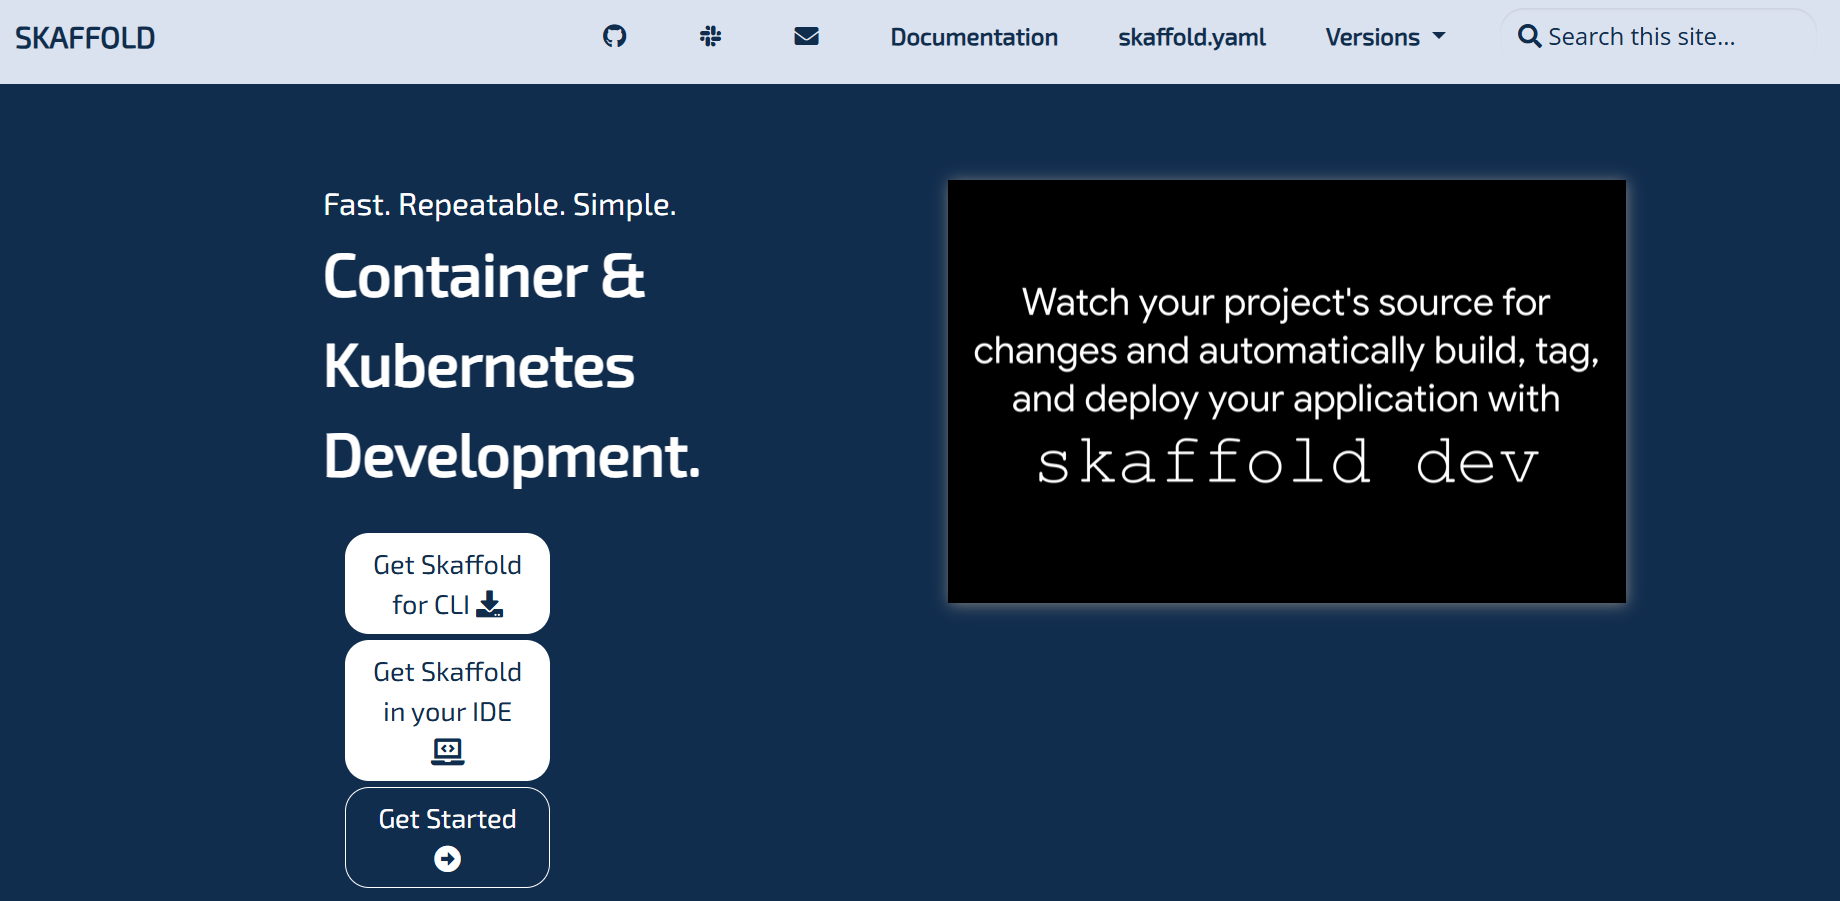The image size is (1840, 901).
Task: Open the GitHub repository icon link
Action: click(x=614, y=37)
